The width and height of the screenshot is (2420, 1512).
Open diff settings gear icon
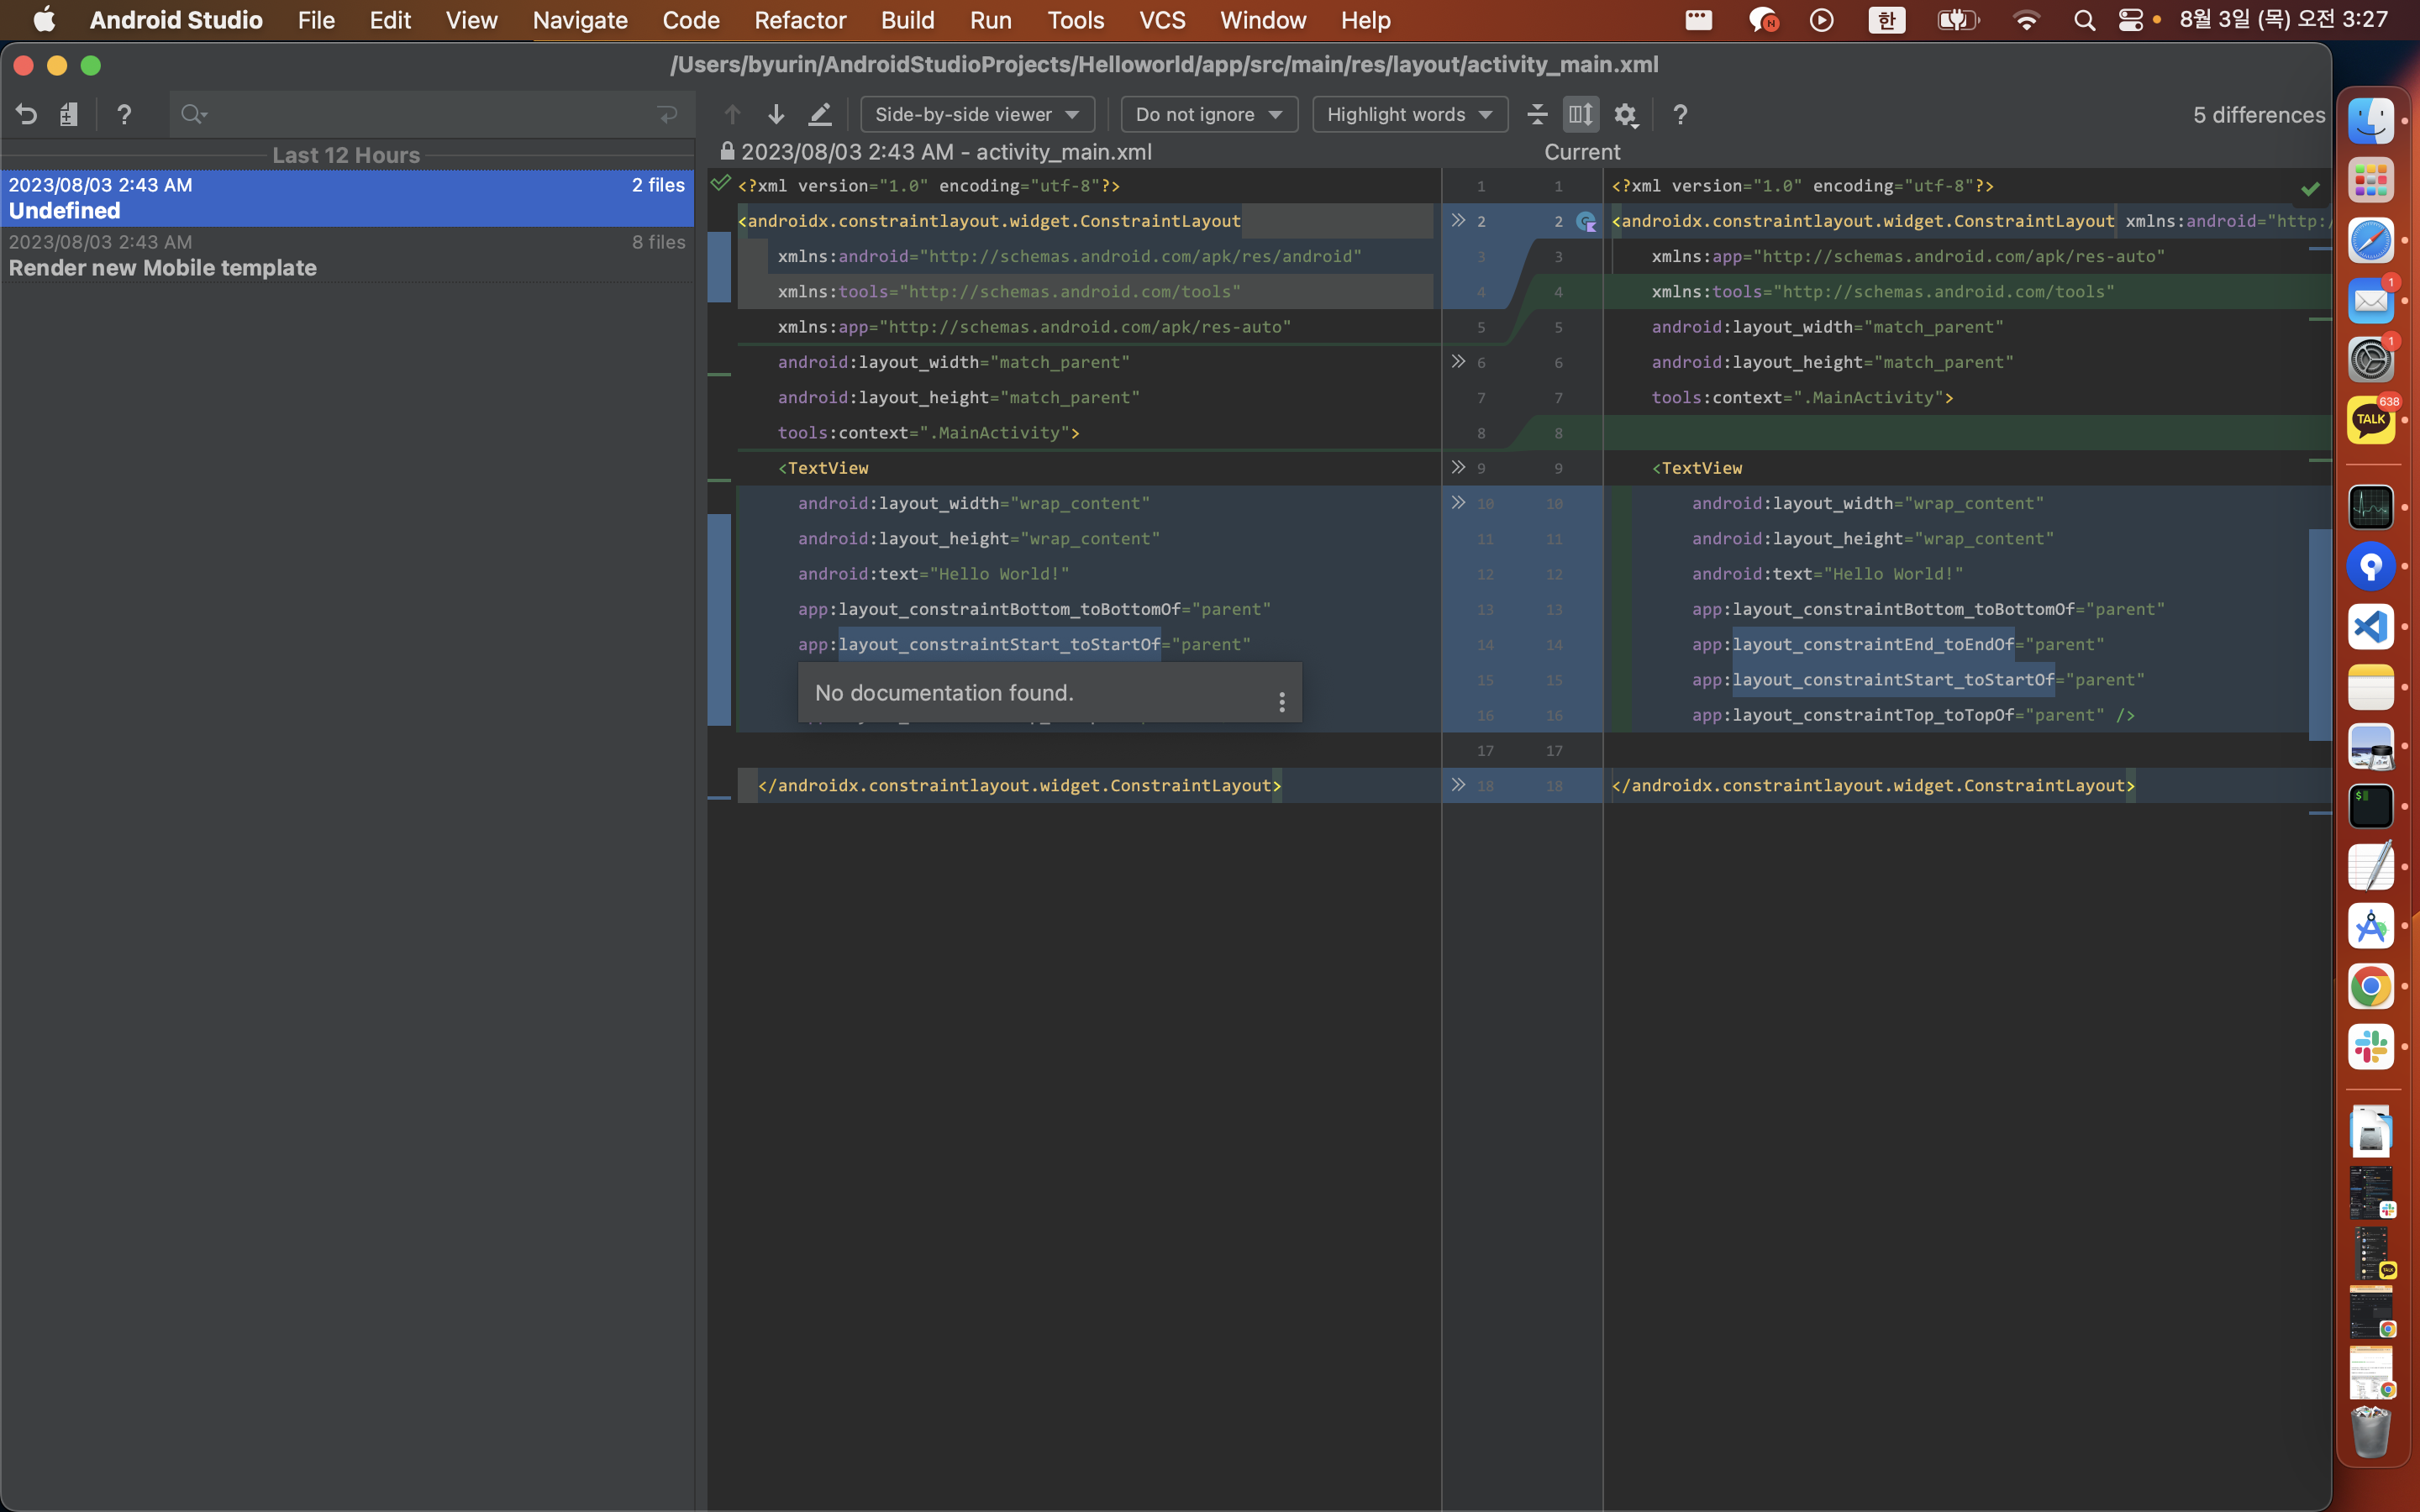click(x=1626, y=115)
